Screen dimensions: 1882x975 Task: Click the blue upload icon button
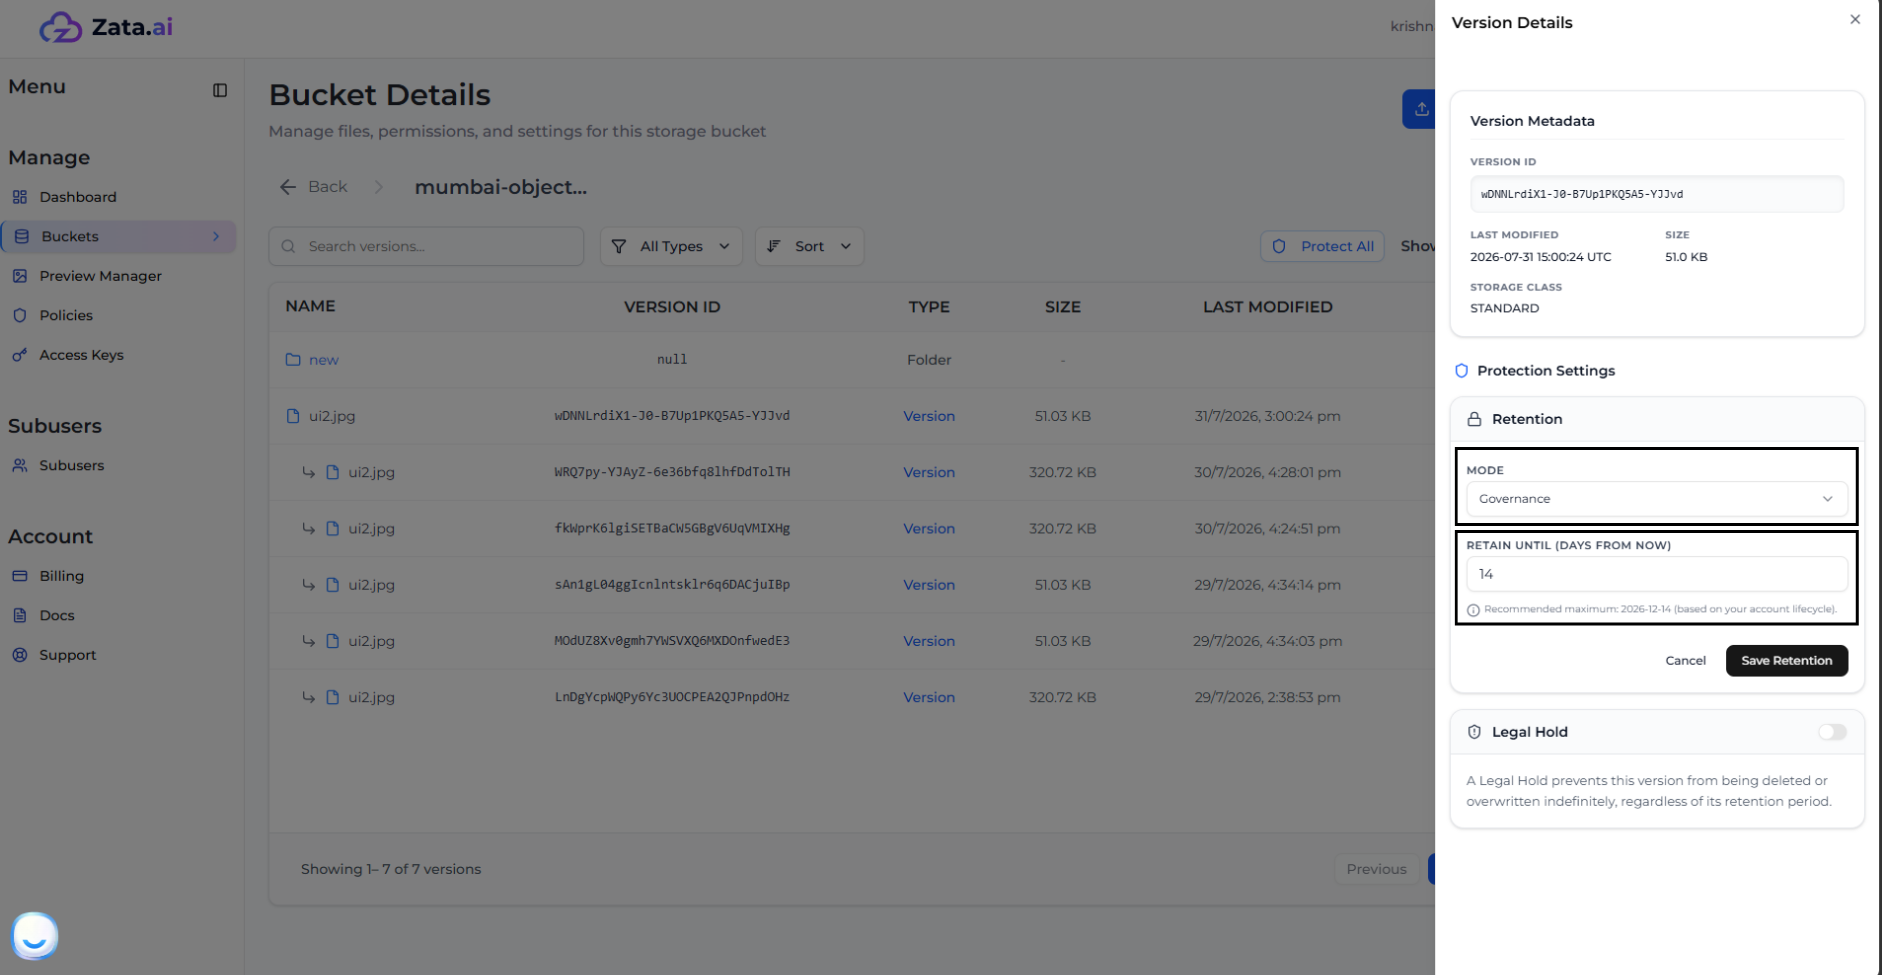tap(1419, 109)
